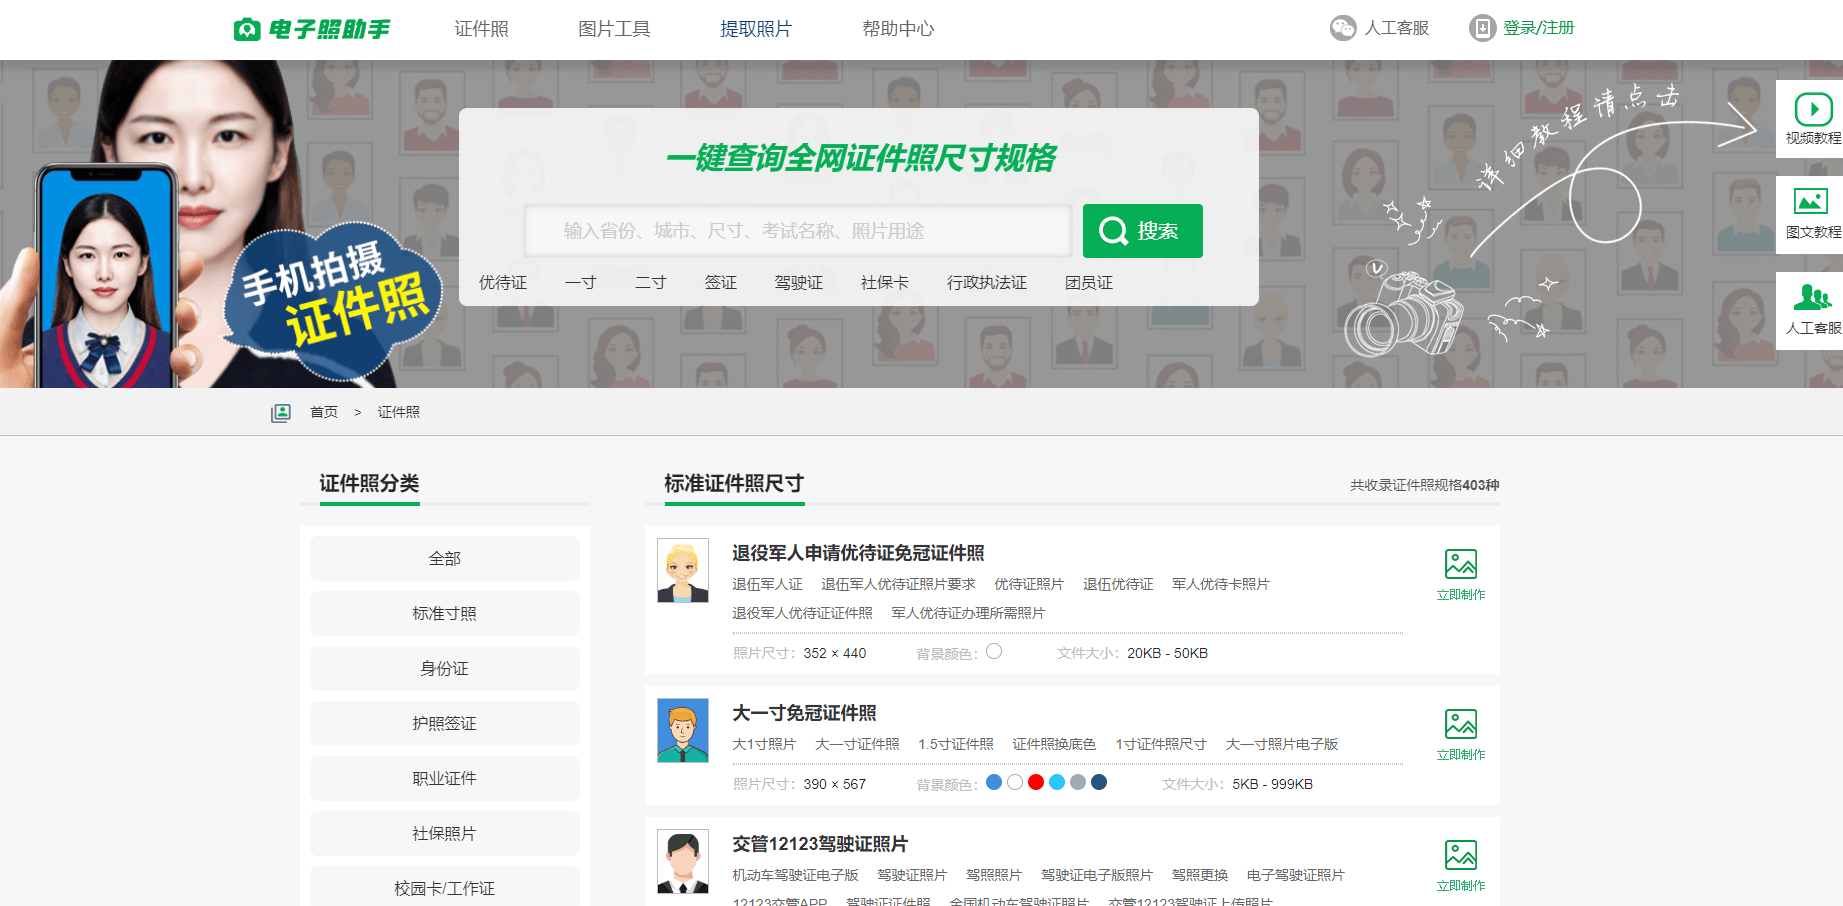Select the 全部 category filter

pos(445,558)
